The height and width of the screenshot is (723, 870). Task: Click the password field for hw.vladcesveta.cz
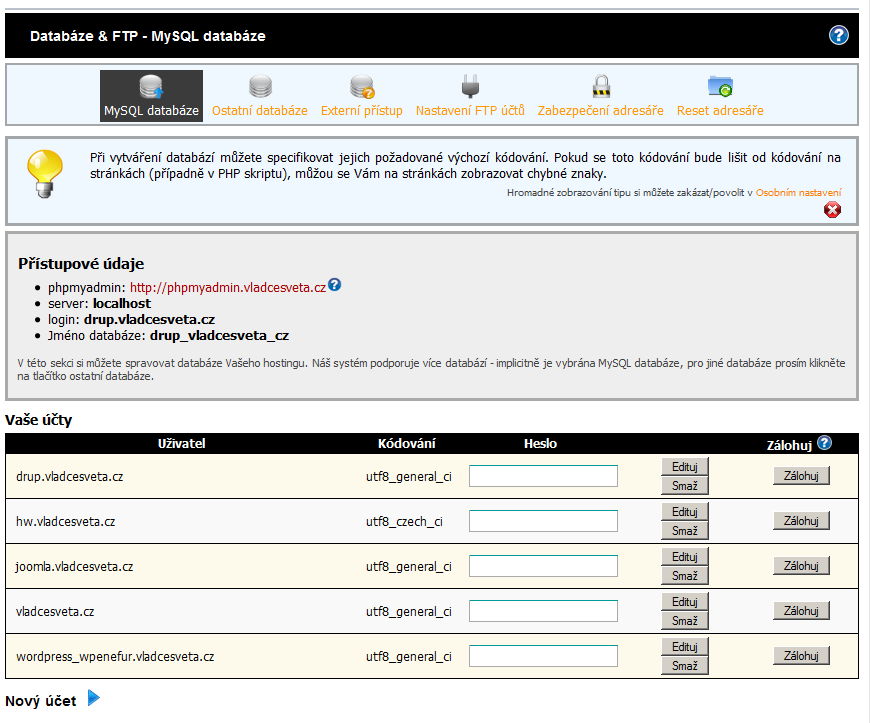542,520
